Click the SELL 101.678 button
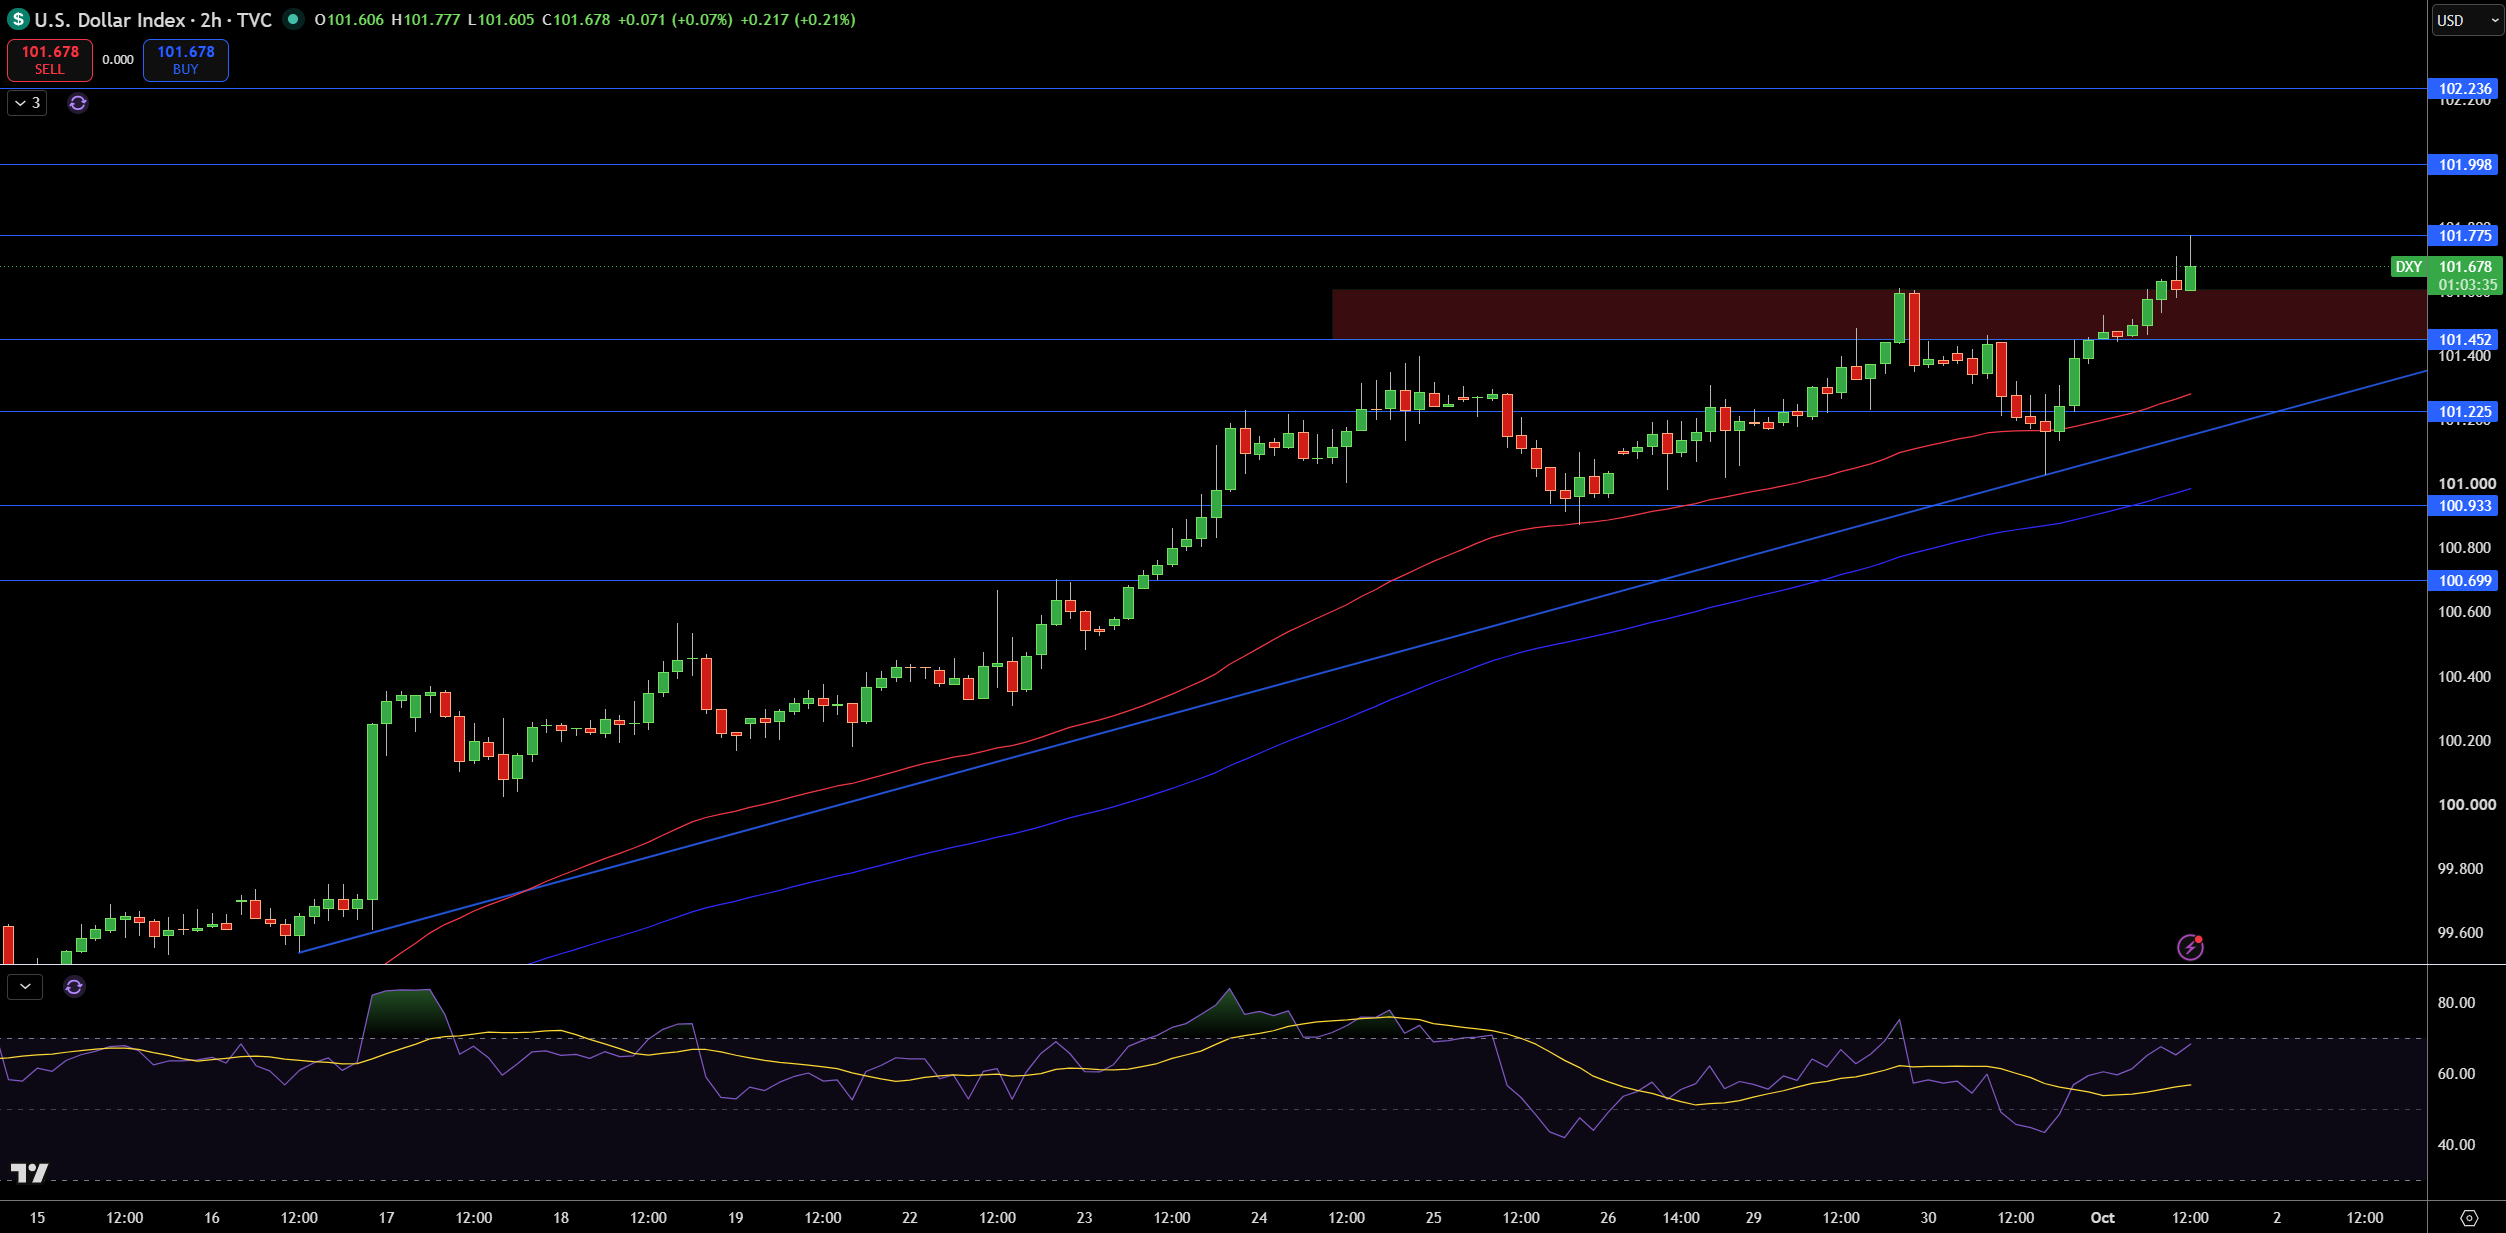2506x1233 pixels. click(x=50, y=60)
